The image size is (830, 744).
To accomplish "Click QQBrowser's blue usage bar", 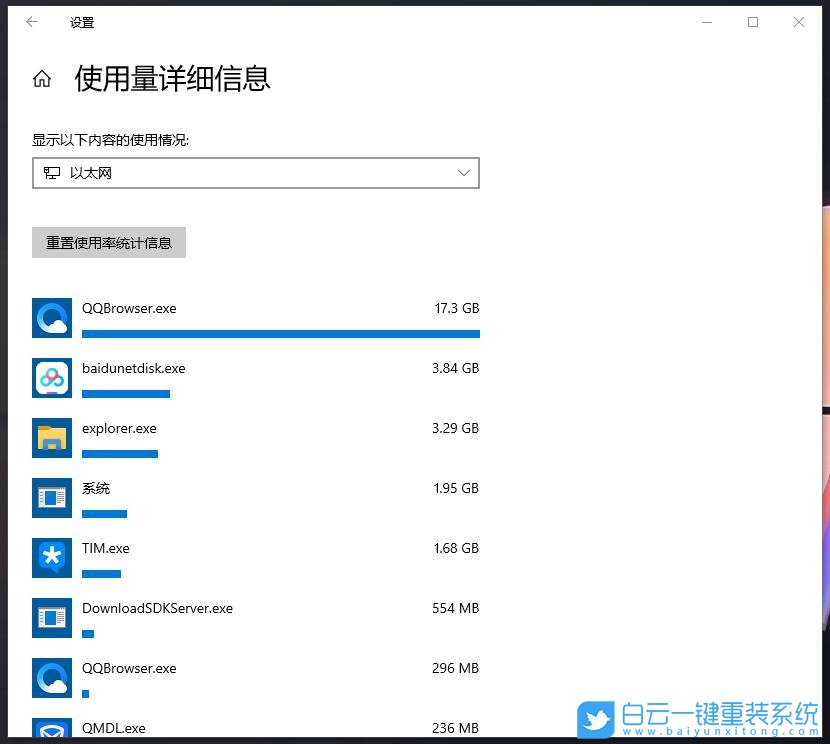I will [x=280, y=333].
